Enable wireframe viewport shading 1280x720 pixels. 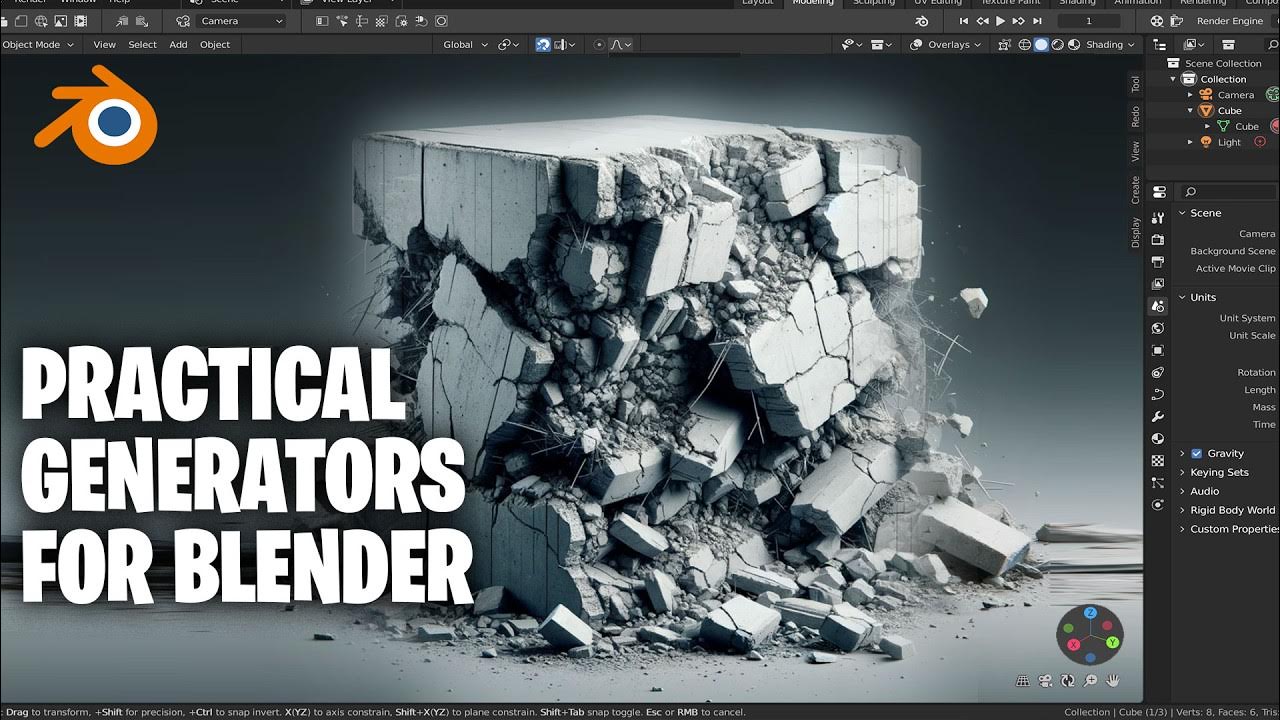(x=1024, y=45)
